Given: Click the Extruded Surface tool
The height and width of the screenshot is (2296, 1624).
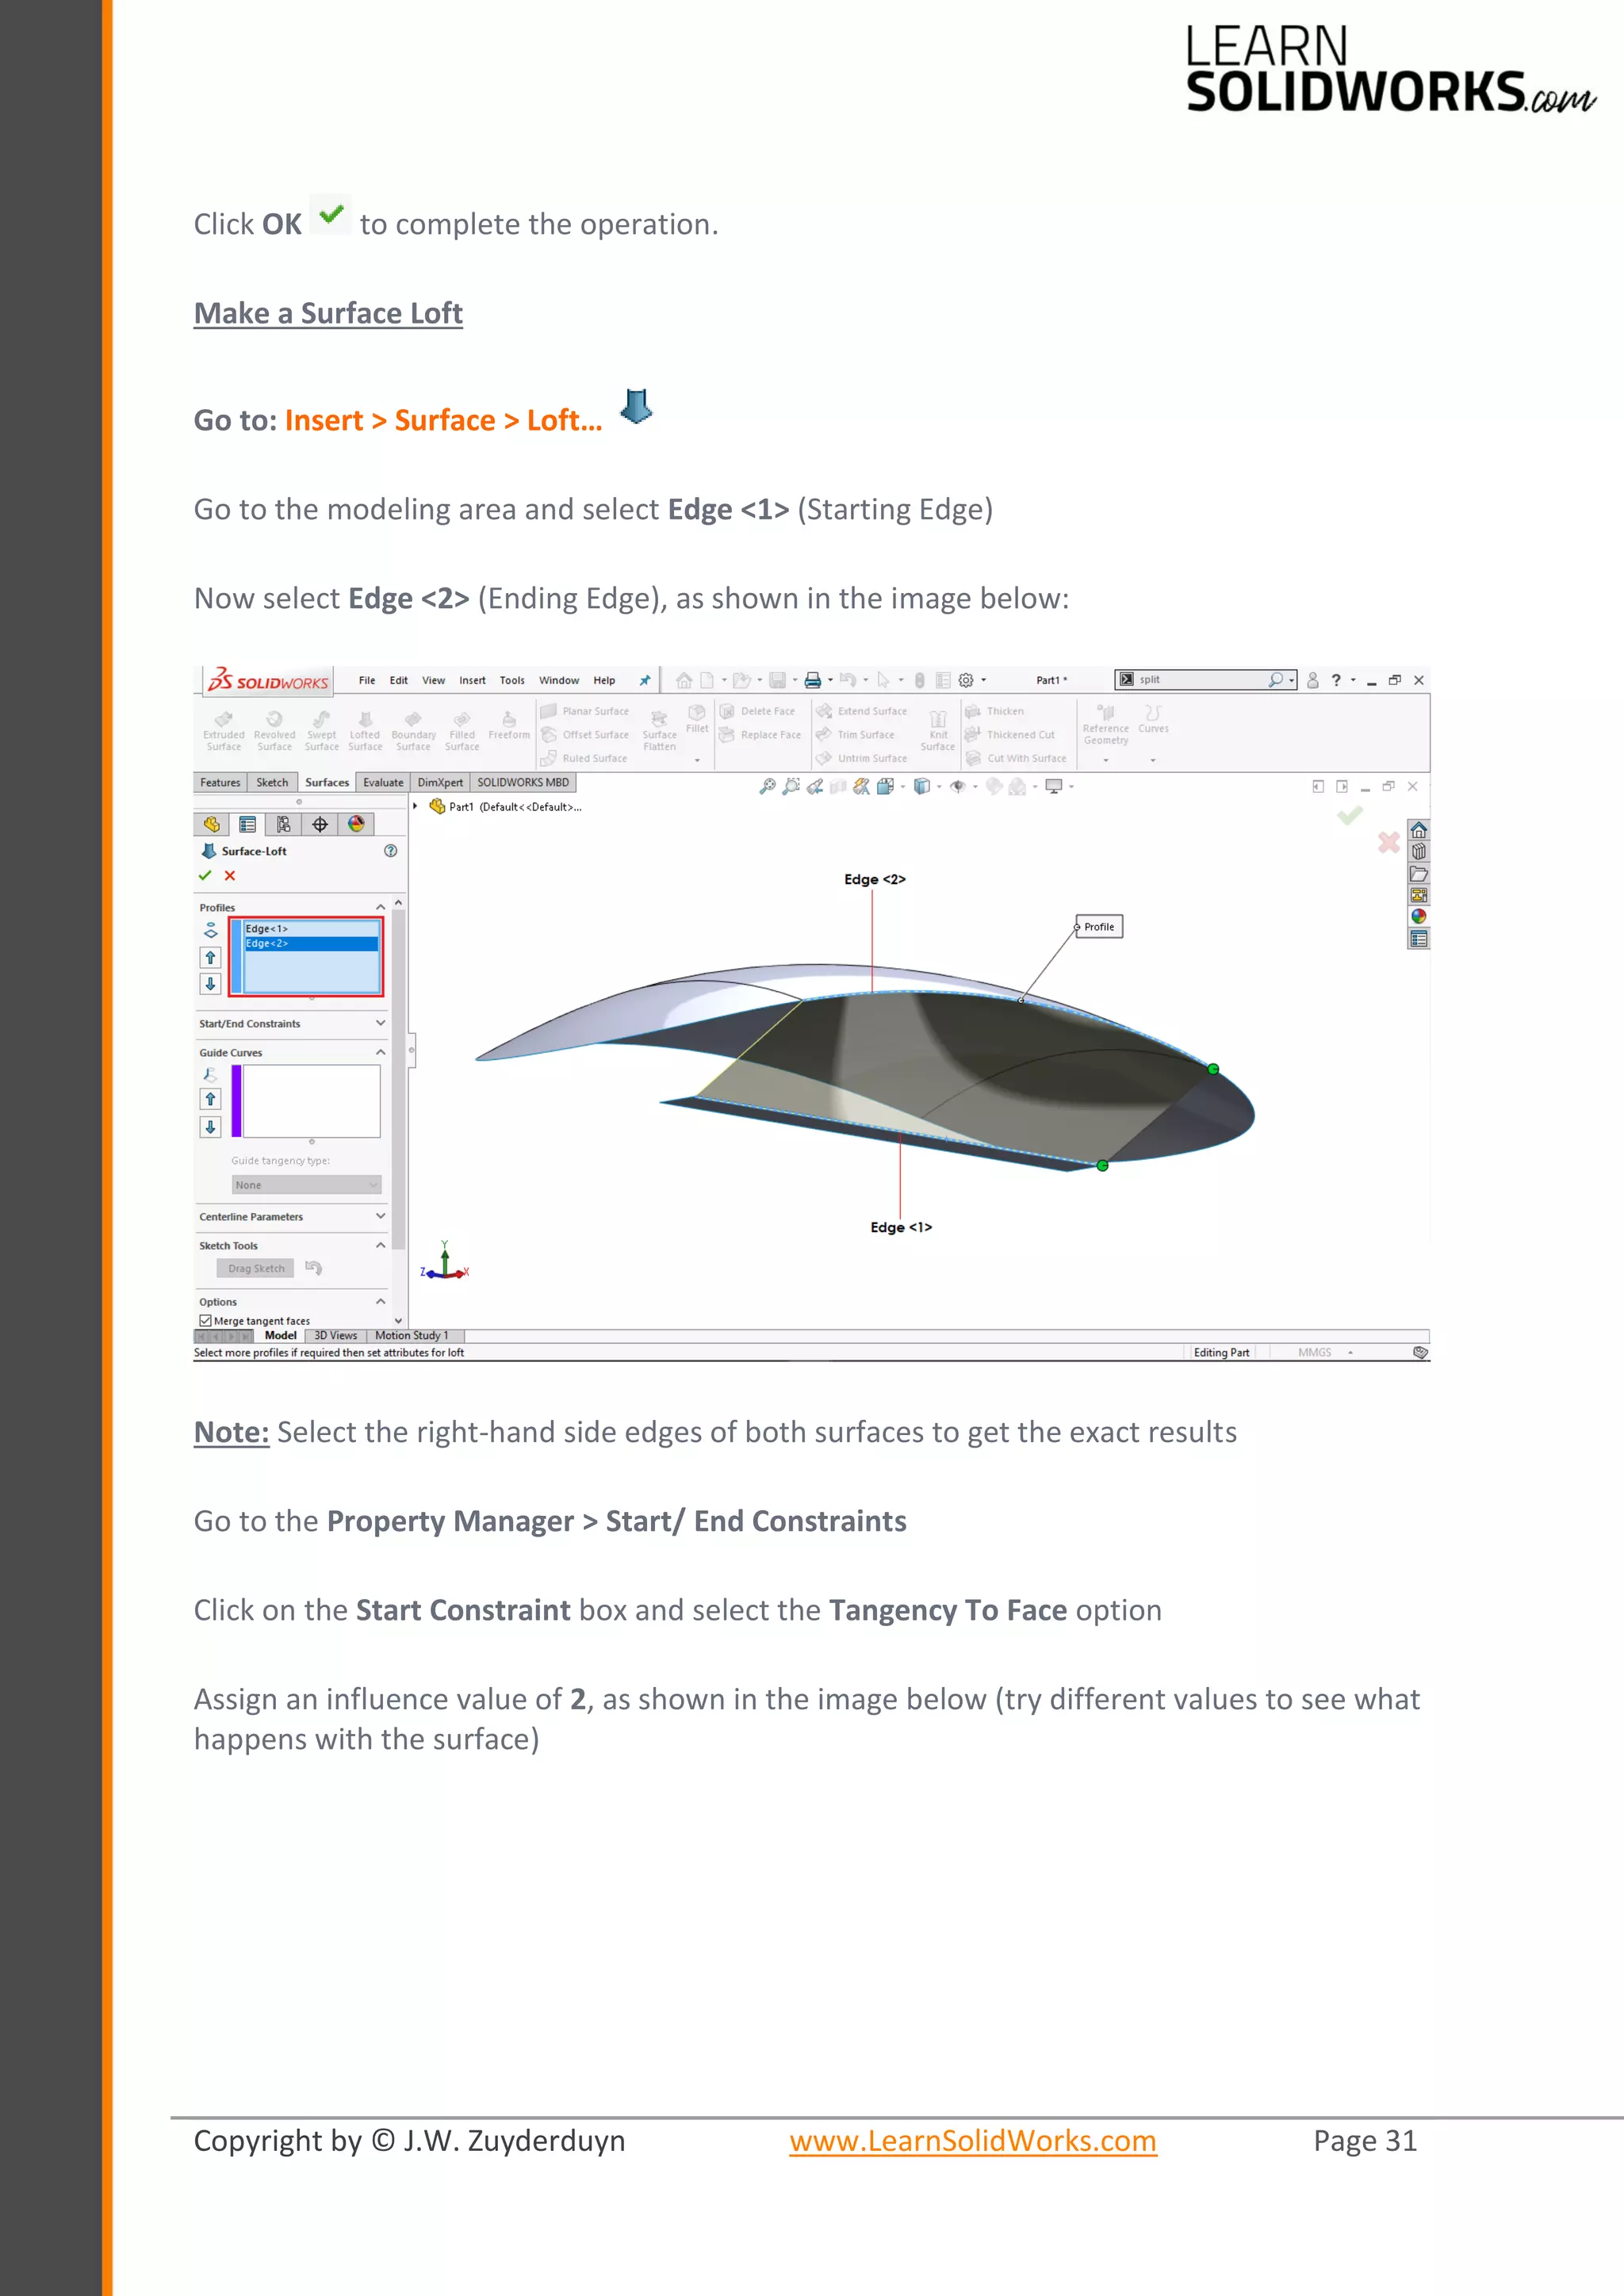Looking at the screenshot, I should (224, 731).
